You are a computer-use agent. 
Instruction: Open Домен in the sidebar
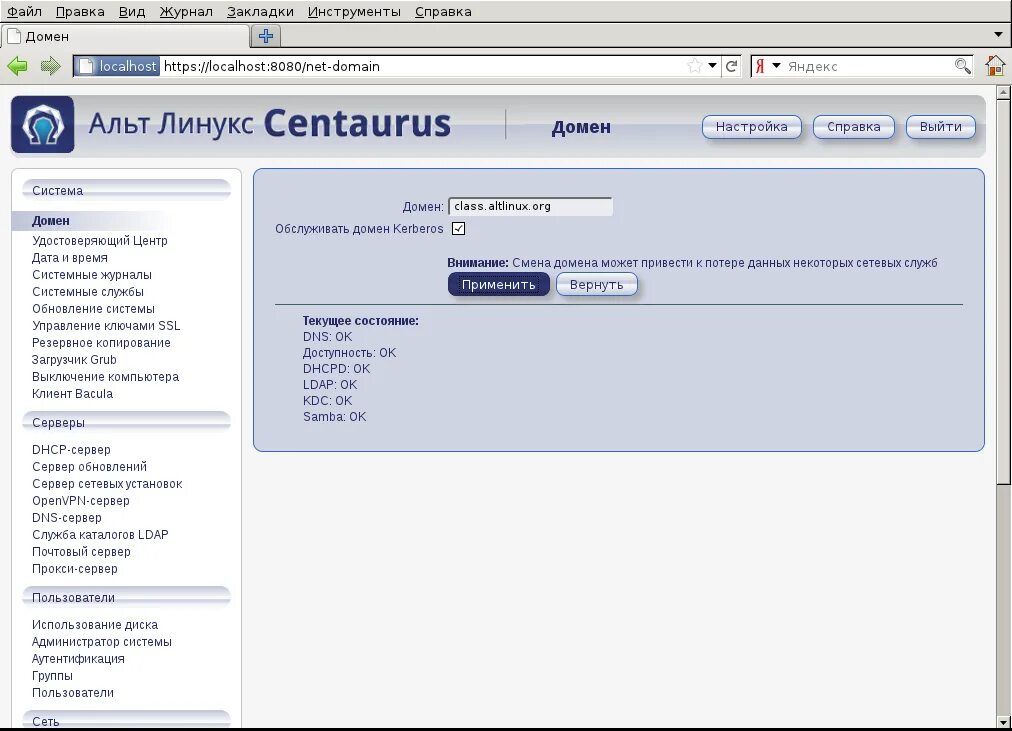51,221
